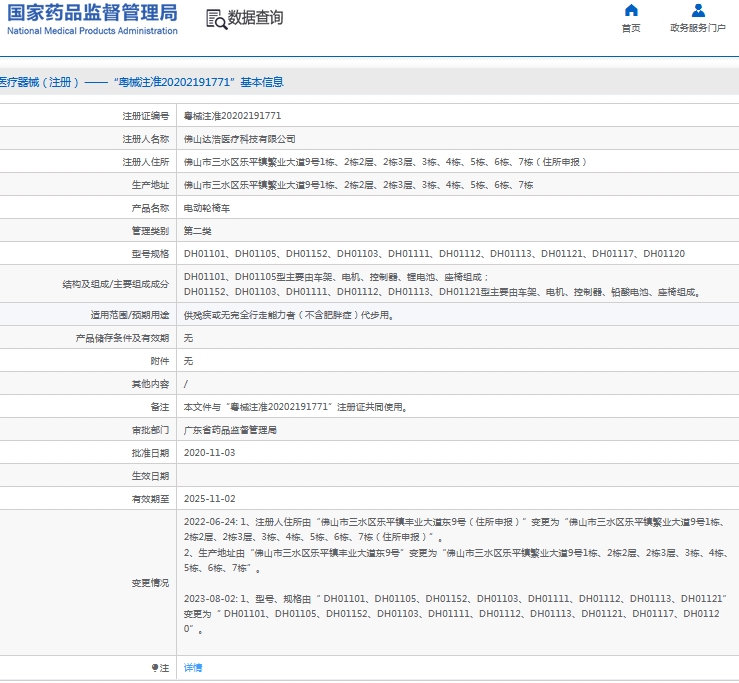Select approval date 2020-11-03

pos(209,453)
